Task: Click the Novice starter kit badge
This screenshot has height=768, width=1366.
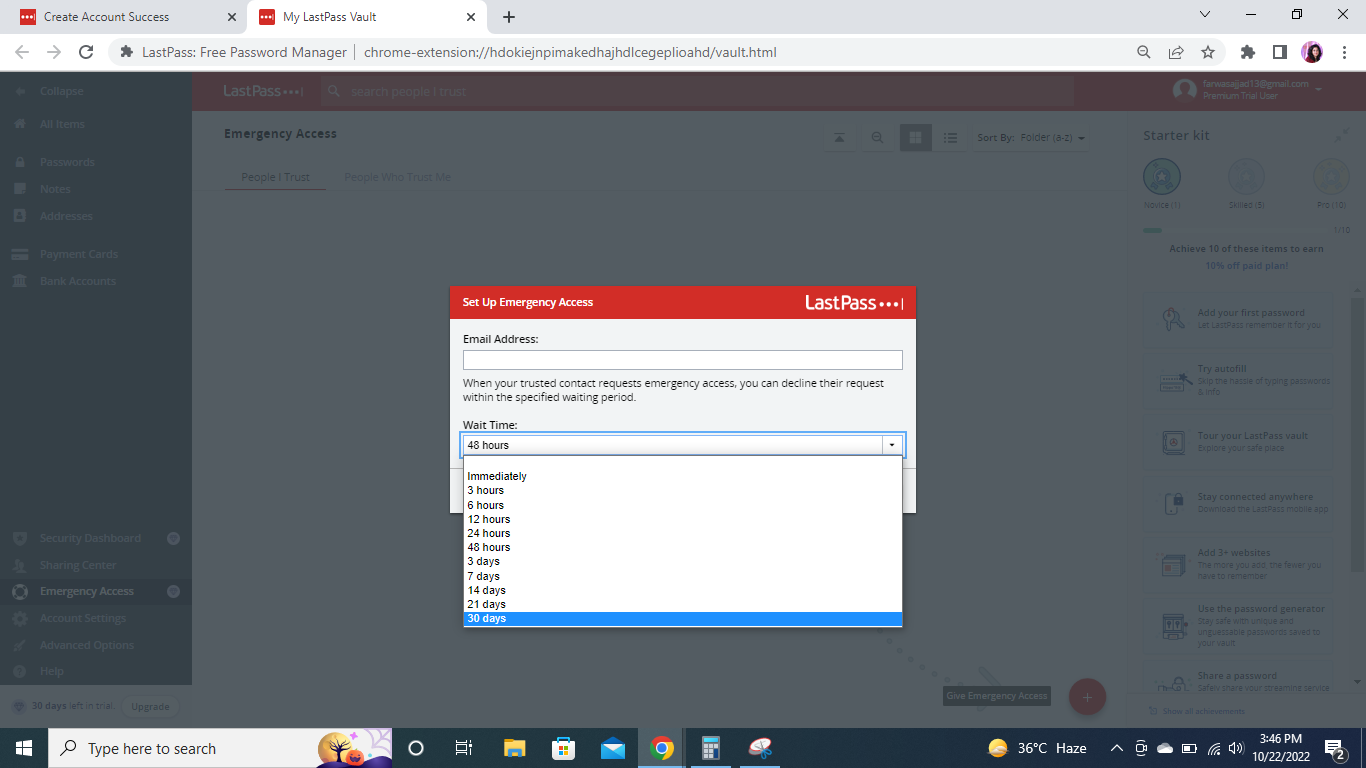Action: point(1162,177)
